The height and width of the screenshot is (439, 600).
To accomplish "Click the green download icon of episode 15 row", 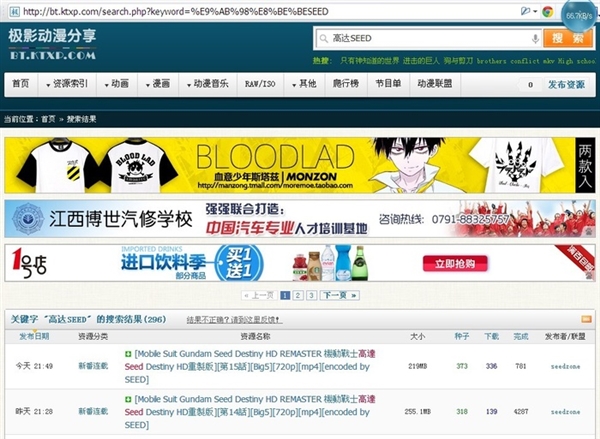I will [128, 354].
